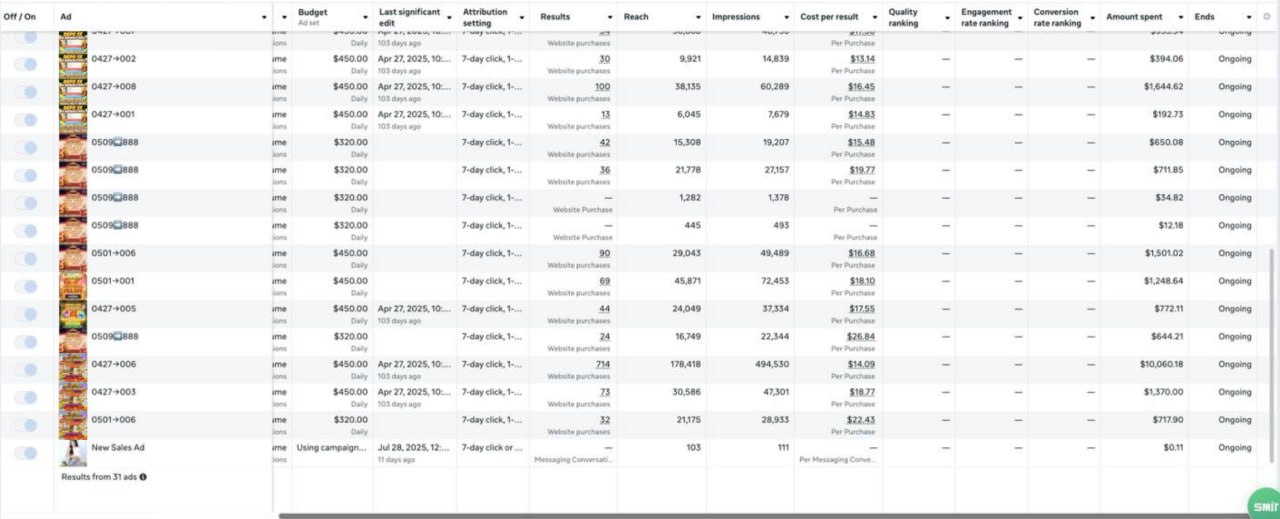
Task: Open the Budget column dropdown arrow
Action: 364,17
